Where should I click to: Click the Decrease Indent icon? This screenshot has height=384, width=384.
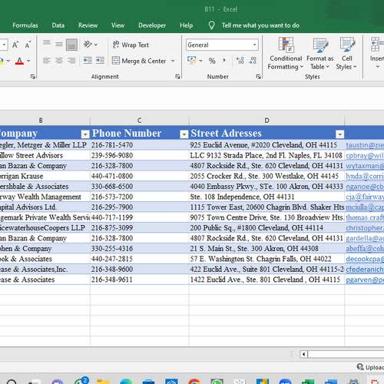(88, 61)
